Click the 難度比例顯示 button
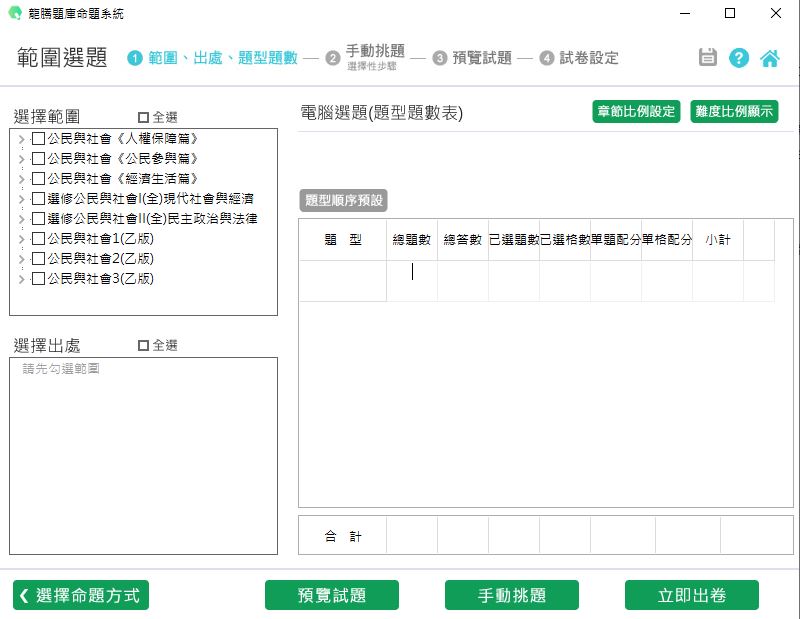Image resolution: width=800 pixels, height=619 pixels. pyautogui.click(x=734, y=111)
